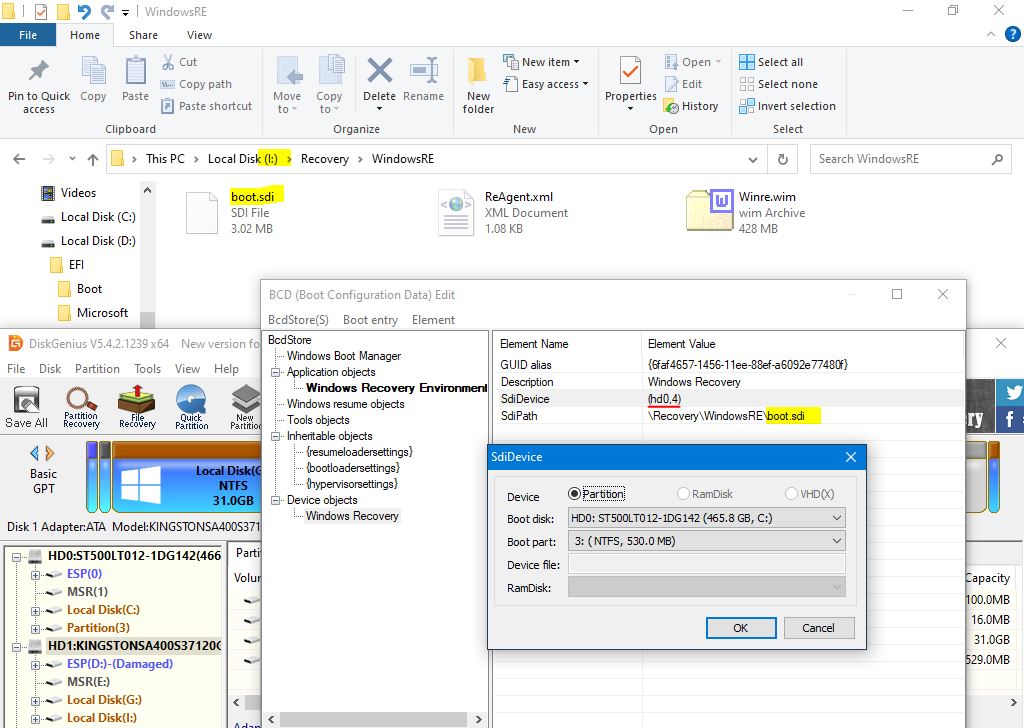Open the Boot part dropdown
This screenshot has width=1024, height=728.
point(836,541)
